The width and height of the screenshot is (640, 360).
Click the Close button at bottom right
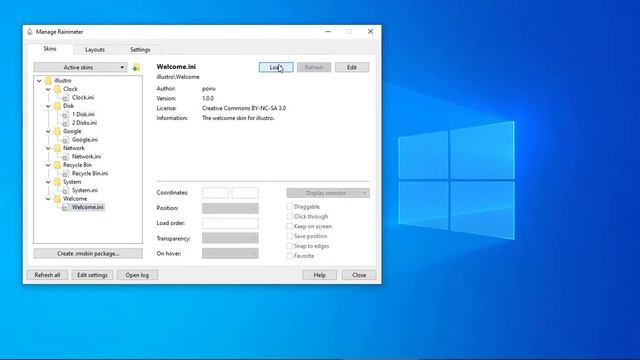(x=359, y=275)
